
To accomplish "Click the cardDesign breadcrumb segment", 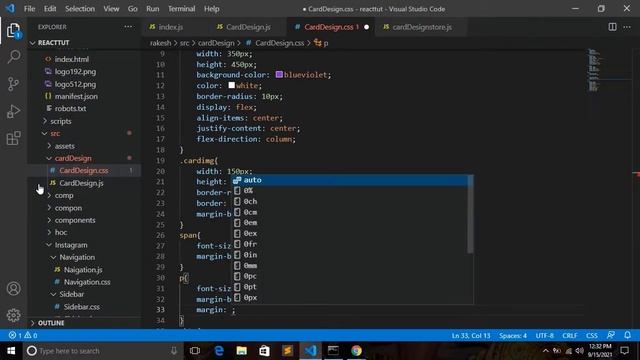I will [x=216, y=43].
